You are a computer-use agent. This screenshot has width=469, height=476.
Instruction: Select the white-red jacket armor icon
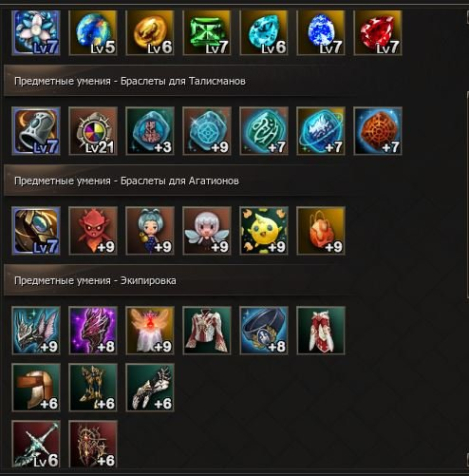(207, 330)
